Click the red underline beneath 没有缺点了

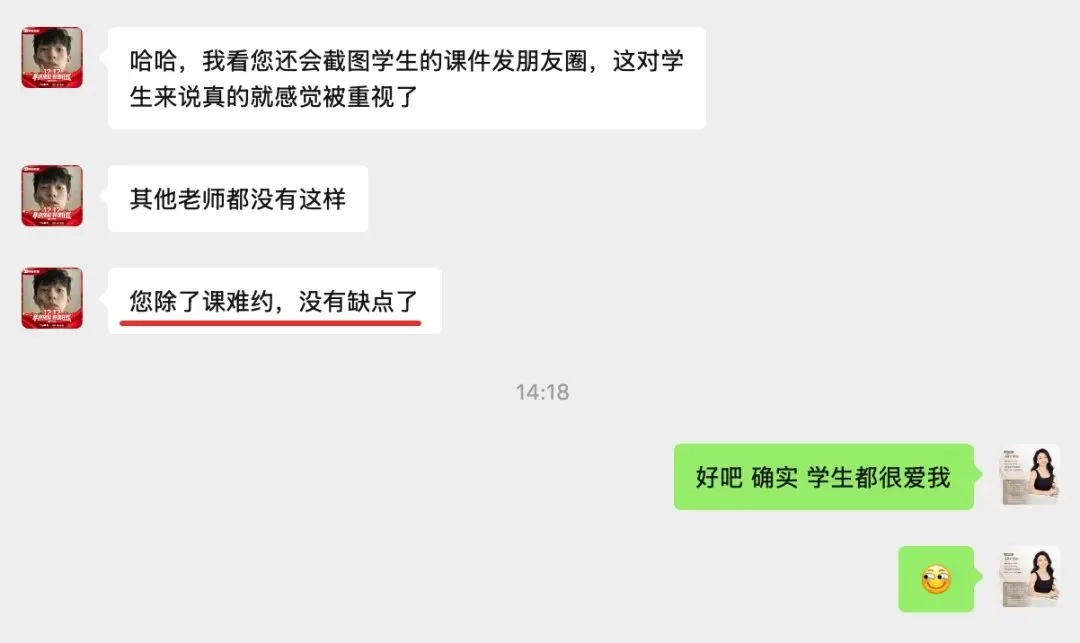(270, 322)
